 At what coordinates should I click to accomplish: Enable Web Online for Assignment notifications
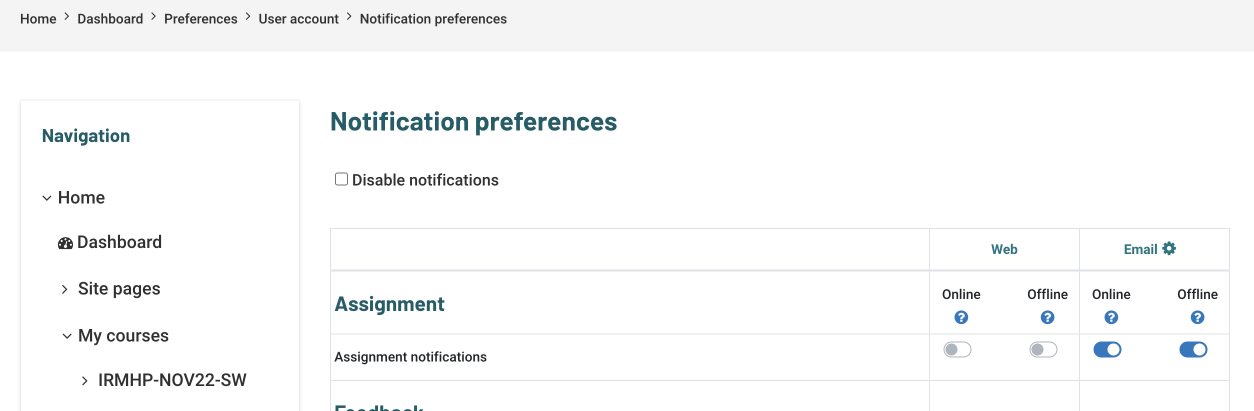(x=958, y=350)
